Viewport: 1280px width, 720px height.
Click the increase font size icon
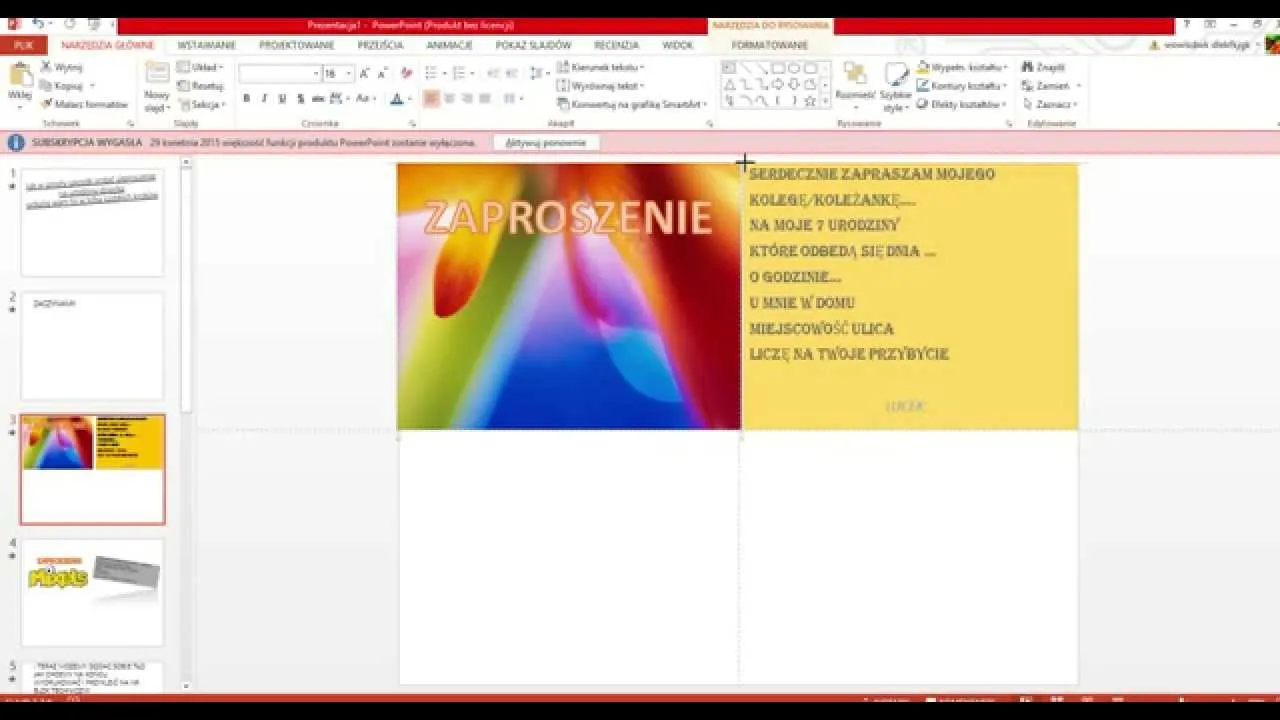[364, 73]
